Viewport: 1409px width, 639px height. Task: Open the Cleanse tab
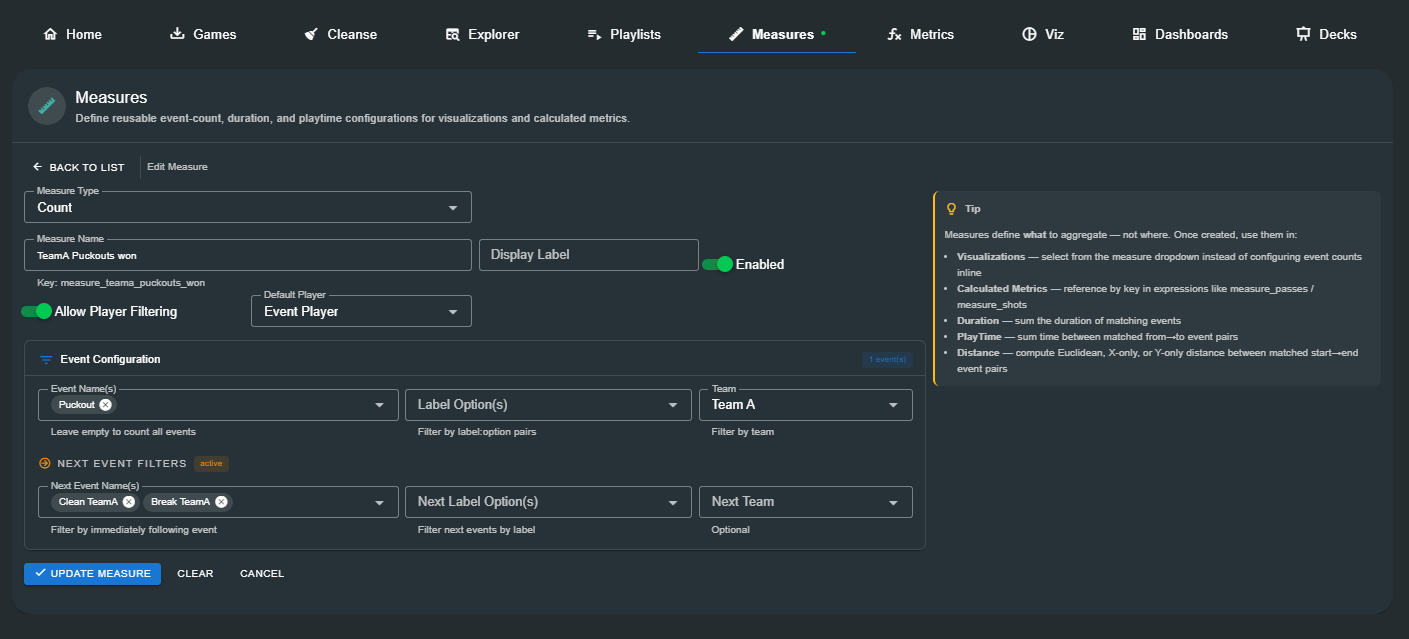pyautogui.click(x=340, y=34)
